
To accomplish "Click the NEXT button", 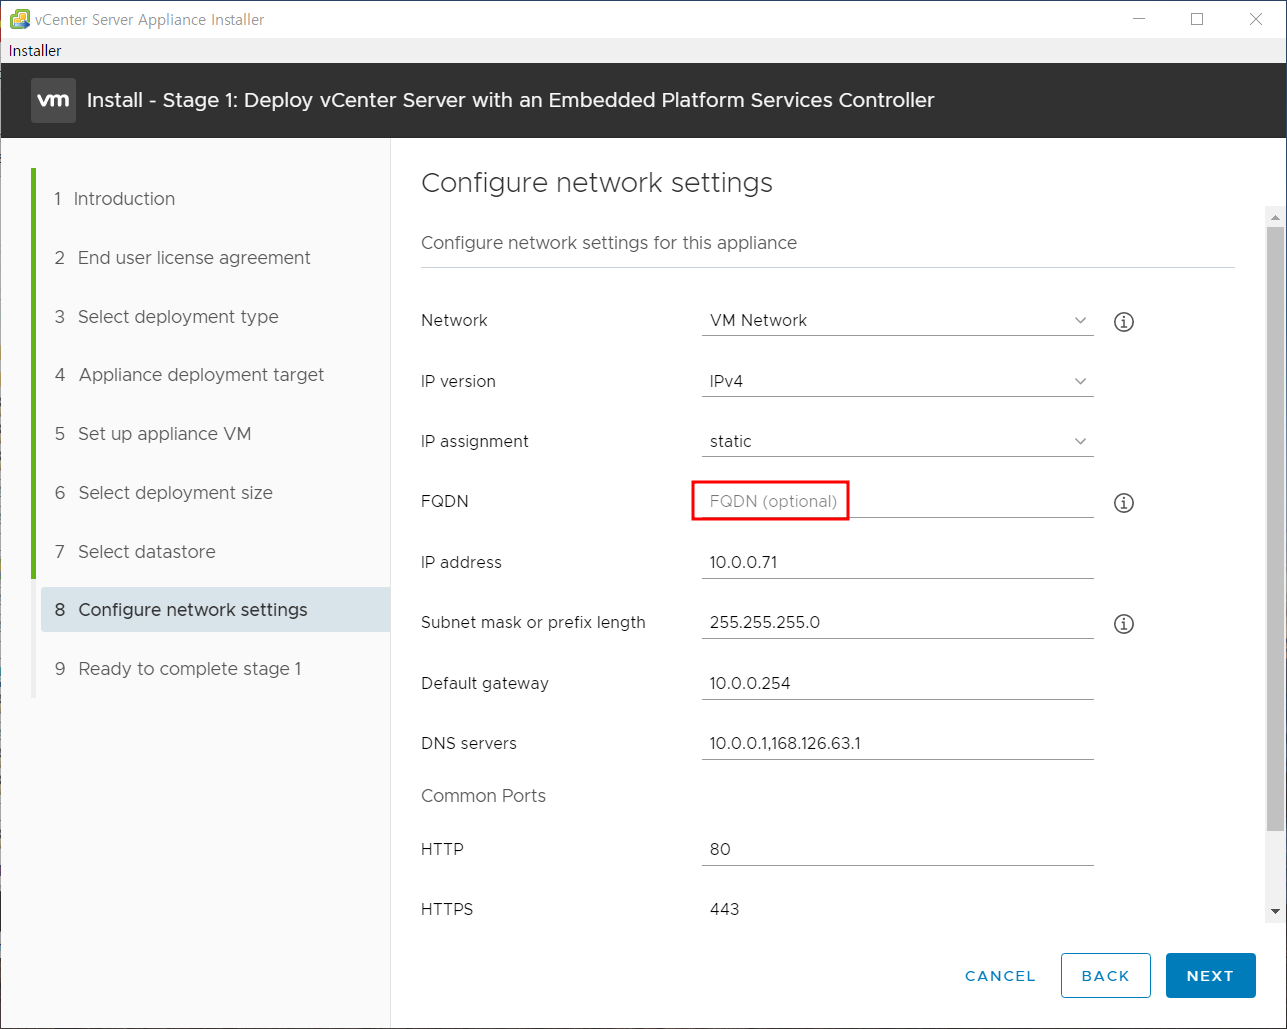I will click(x=1210, y=976).
